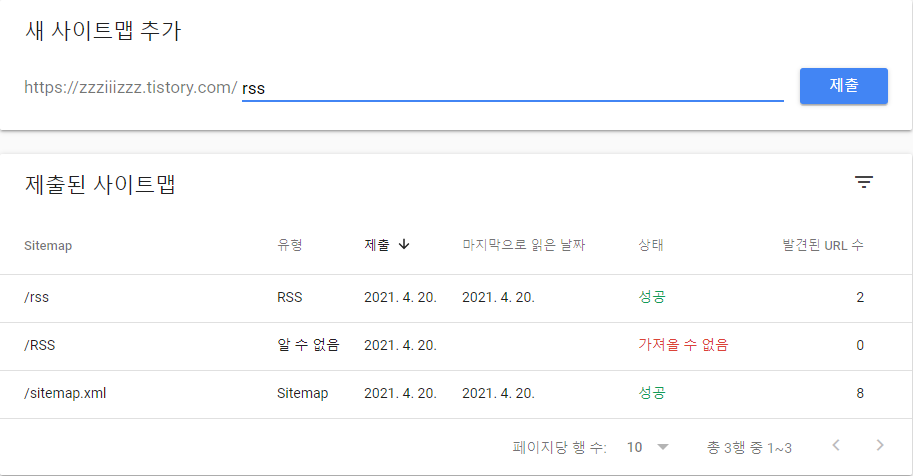Open the filter icon for submitted sitemaps
The image size is (913, 476).
[x=864, y=182]
